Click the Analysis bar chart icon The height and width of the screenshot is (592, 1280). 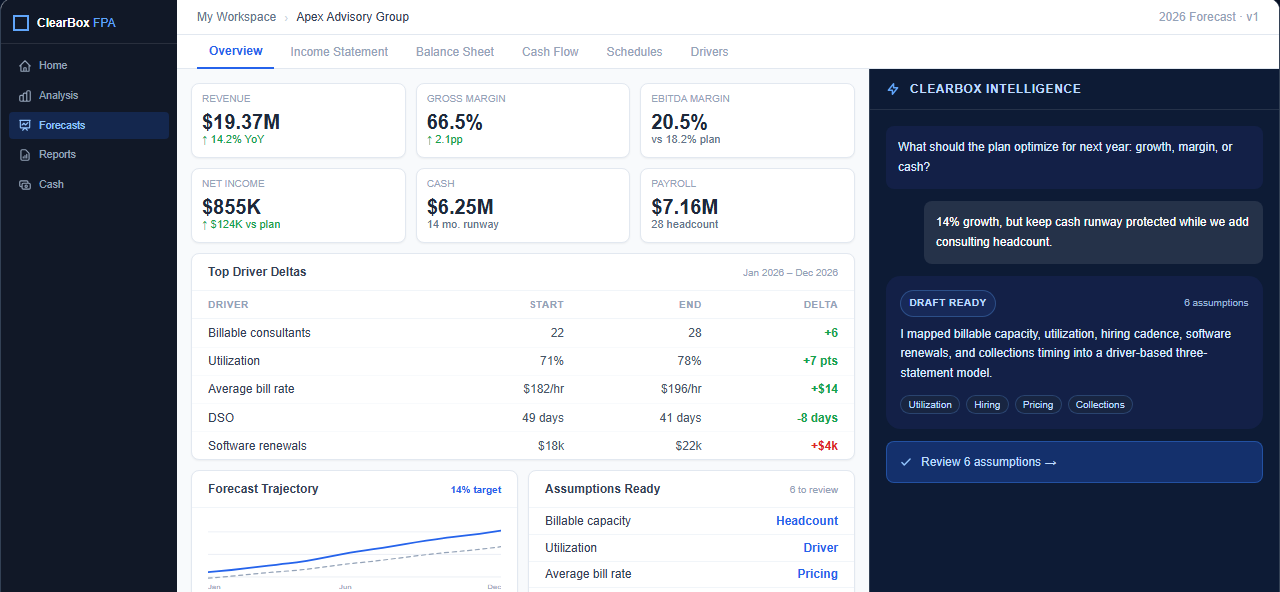pyautogui.click(x=25, y=96)
